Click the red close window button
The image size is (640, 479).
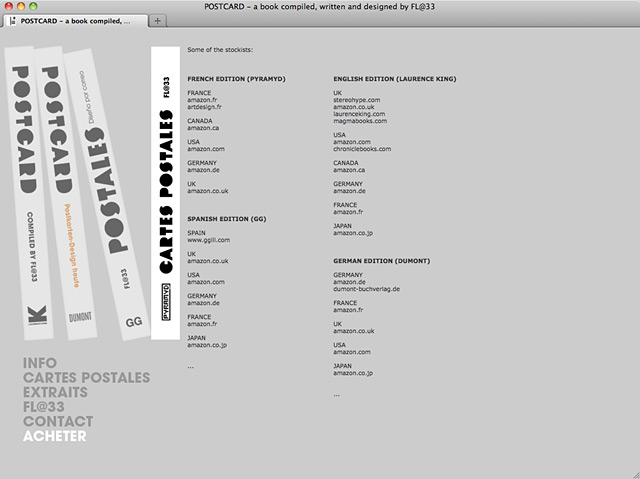click(9, 6)
